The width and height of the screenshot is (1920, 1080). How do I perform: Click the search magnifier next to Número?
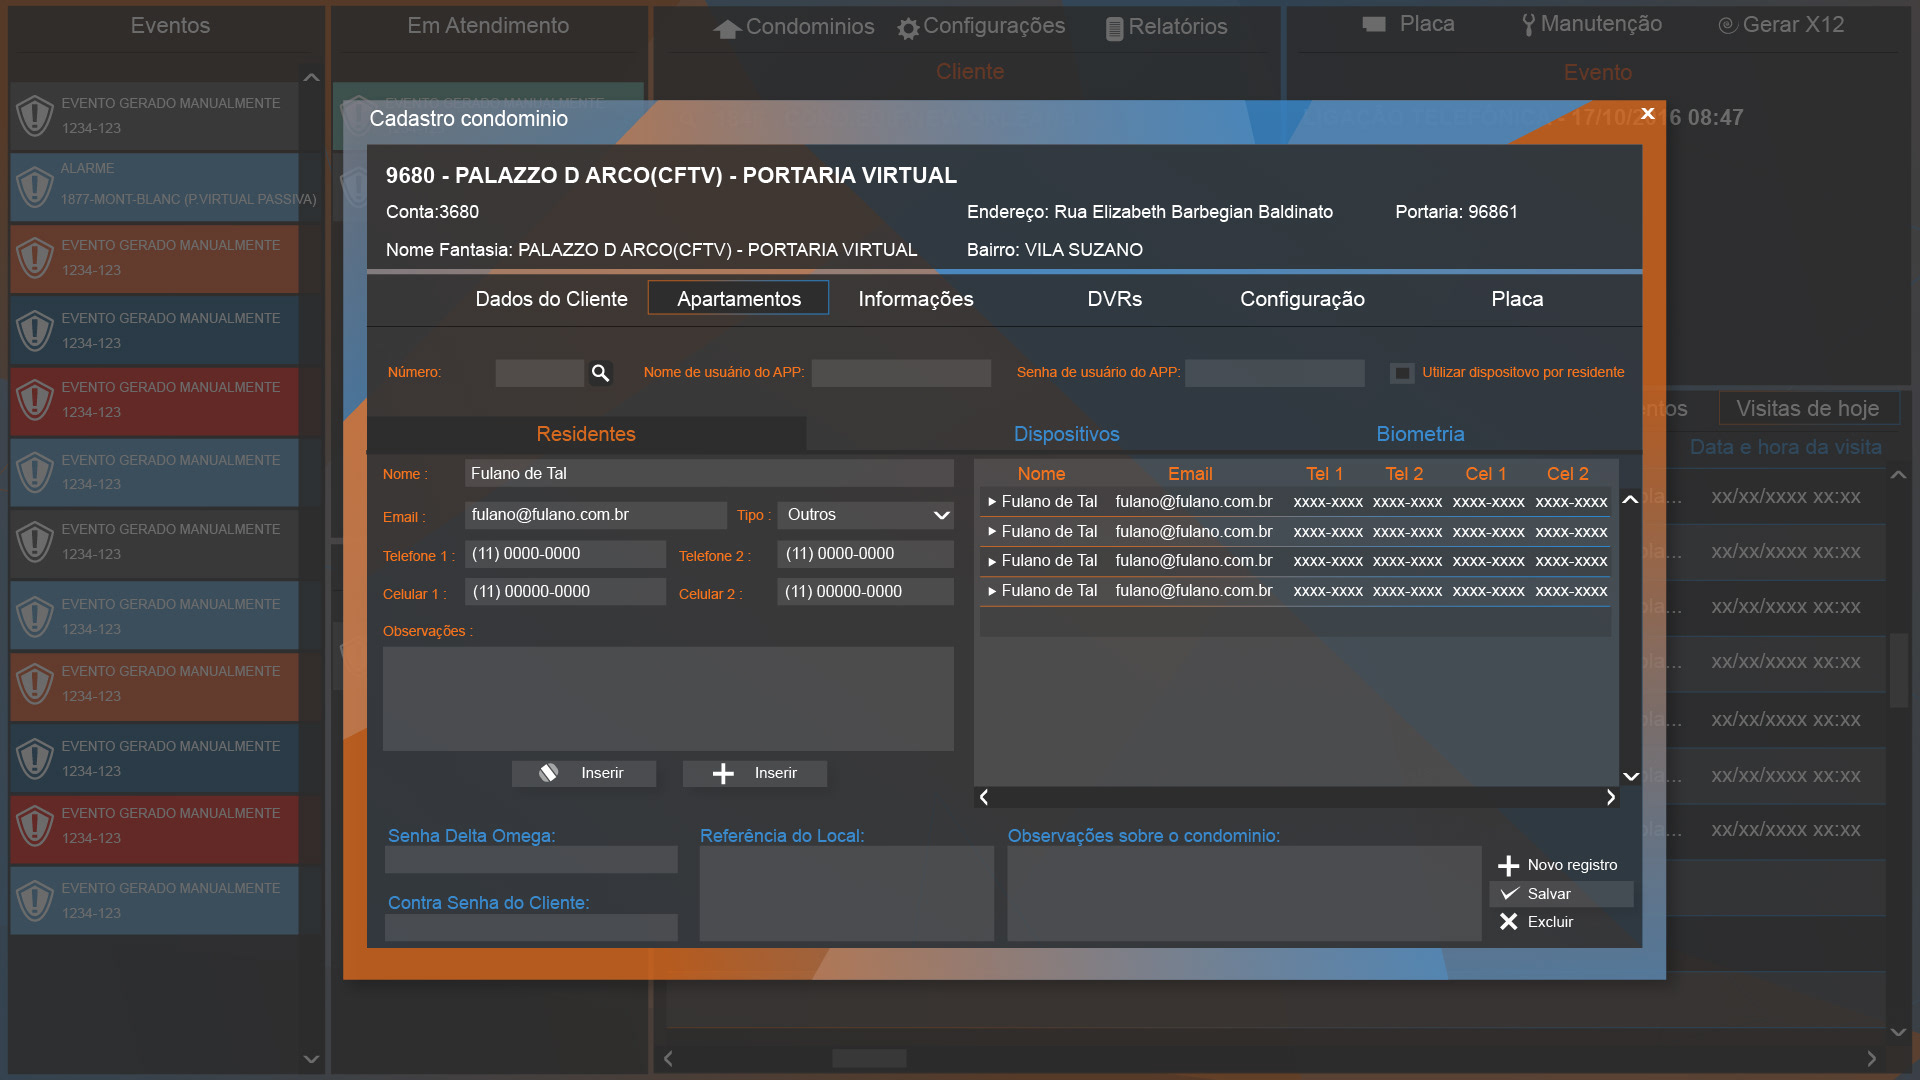point(600,373)
